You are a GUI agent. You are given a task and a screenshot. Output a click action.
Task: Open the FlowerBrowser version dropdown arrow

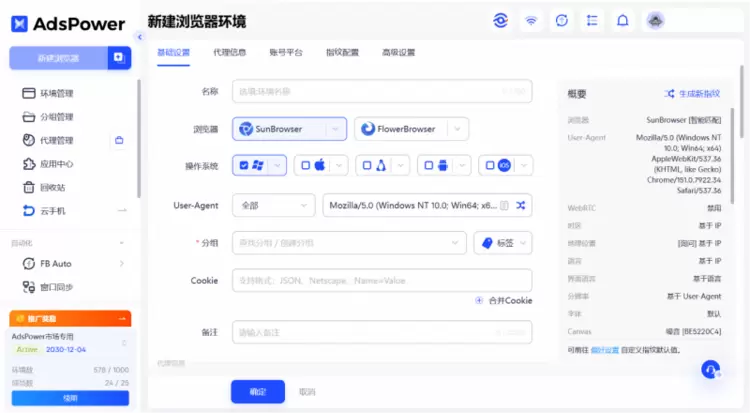click(457, 129)
